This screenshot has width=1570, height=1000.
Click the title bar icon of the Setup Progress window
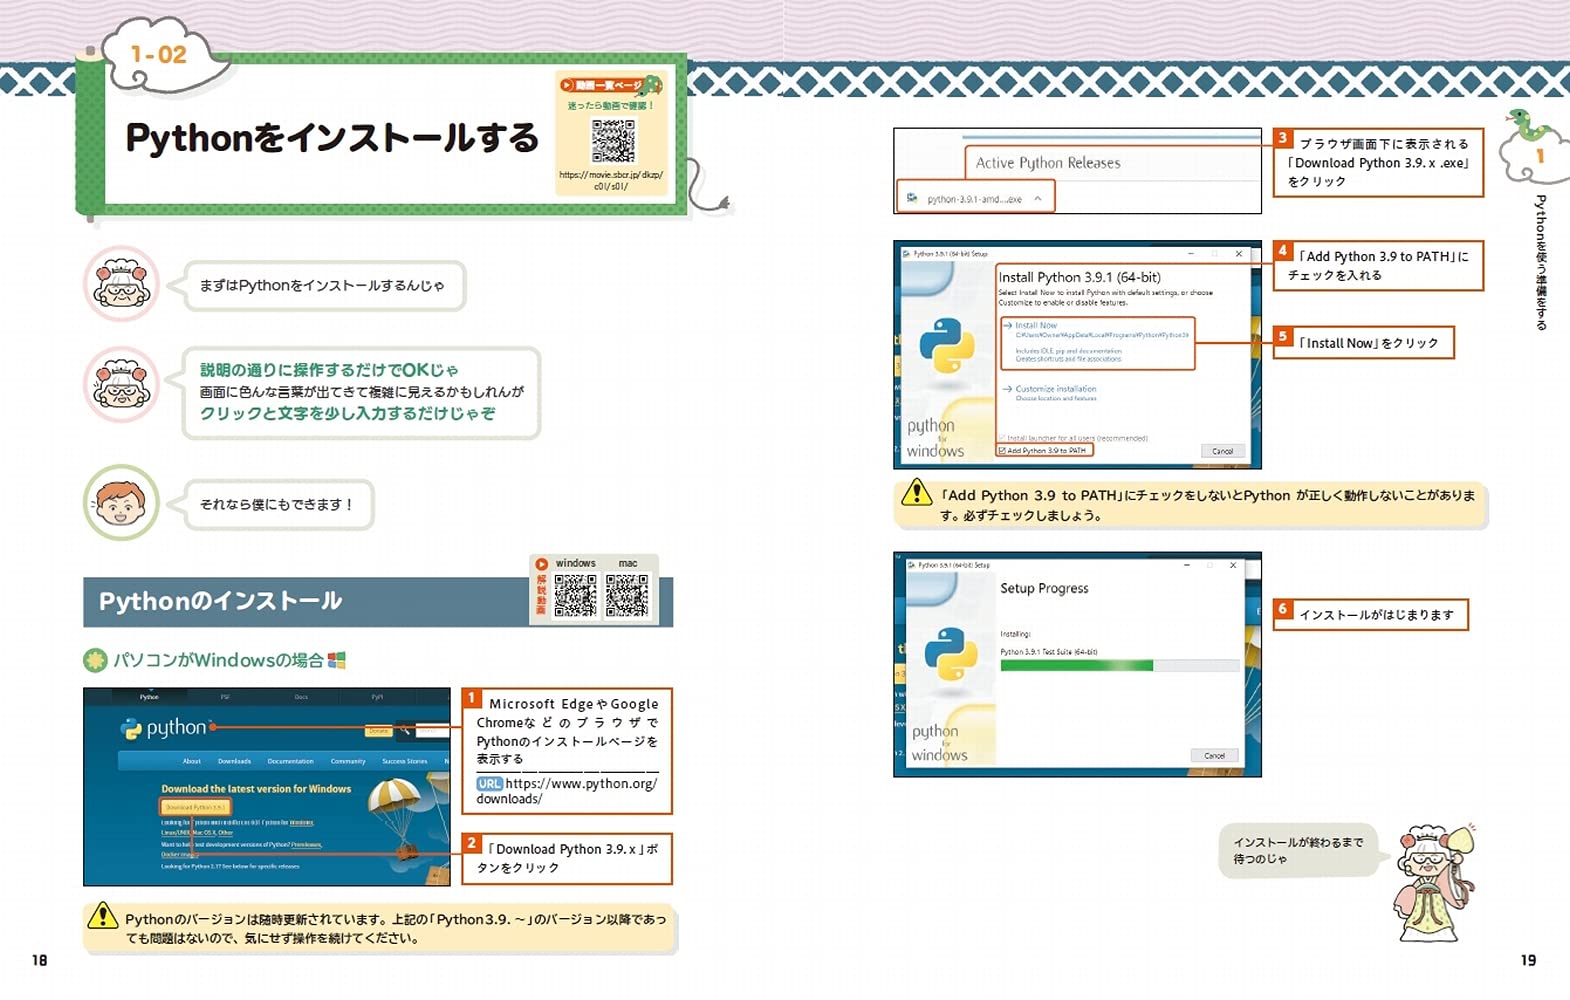click(x=911, y=565)
